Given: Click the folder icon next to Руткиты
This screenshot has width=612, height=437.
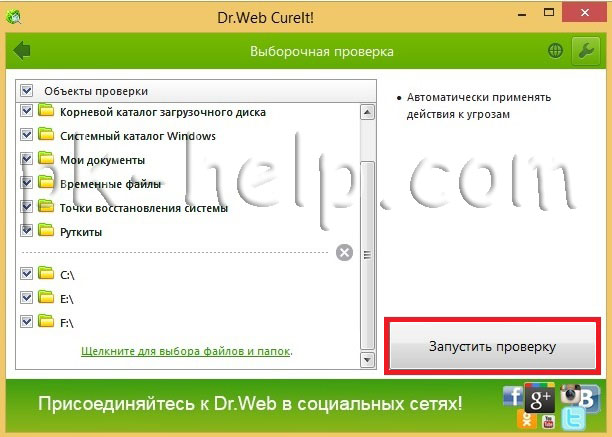Looking at the screenshot, I should coord(46,230).
